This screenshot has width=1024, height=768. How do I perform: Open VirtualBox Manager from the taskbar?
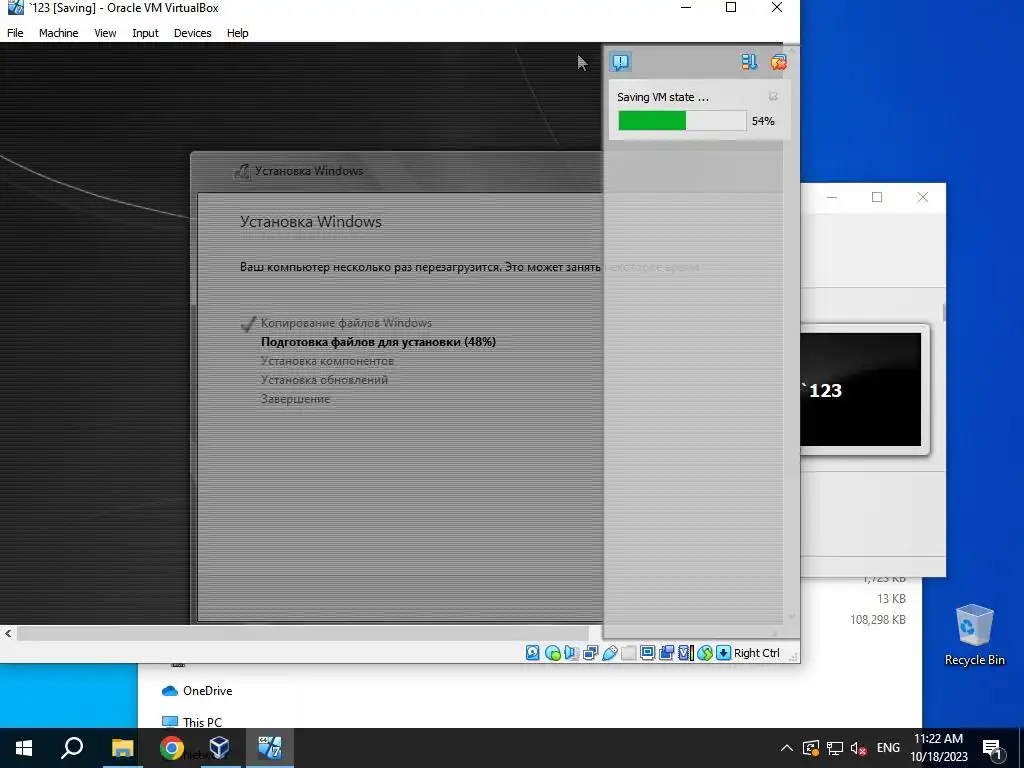[220, 748]
